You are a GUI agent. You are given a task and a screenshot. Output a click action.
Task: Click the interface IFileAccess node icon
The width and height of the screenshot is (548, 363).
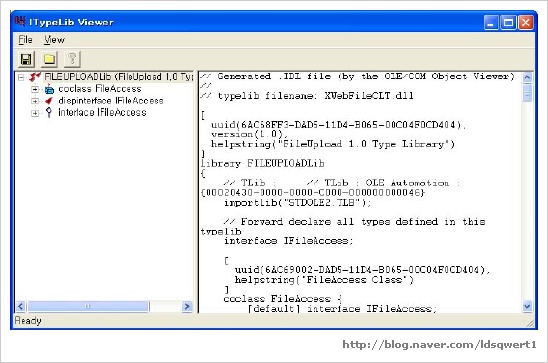tap(49, 112)
